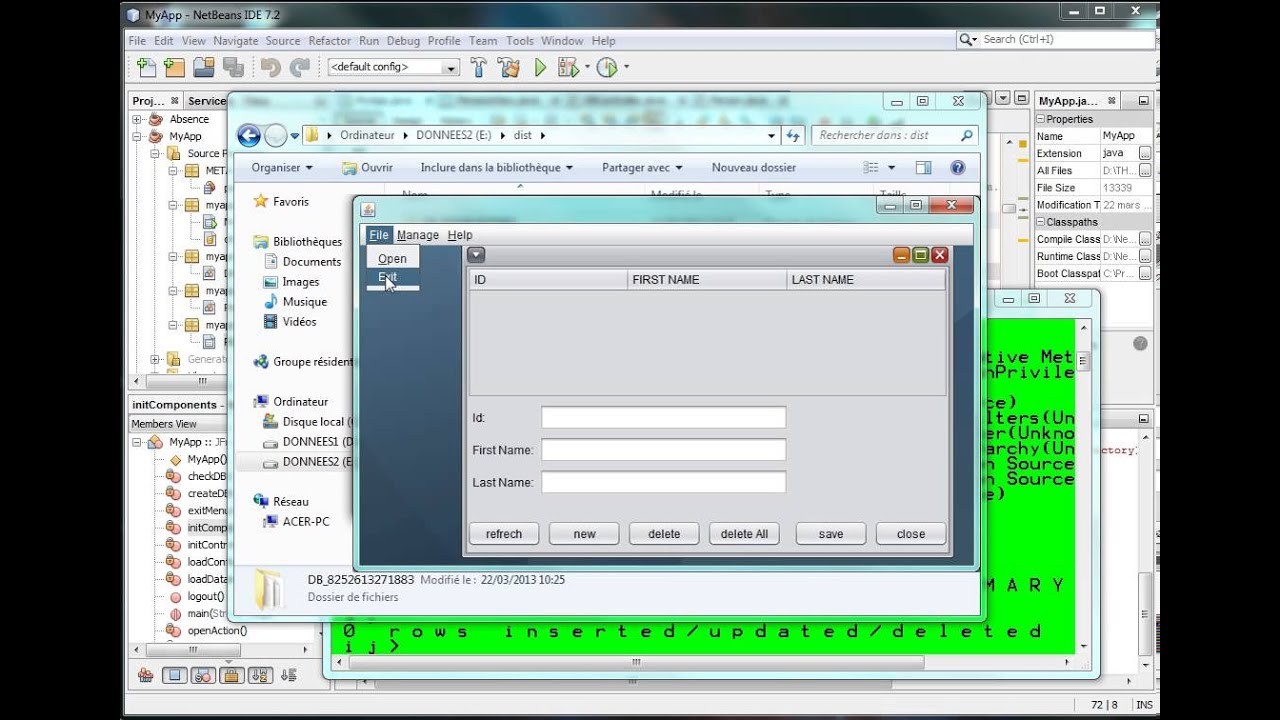Open the Manage menu in Java app
Screen dimensions: 1280x720
point(418,235)
